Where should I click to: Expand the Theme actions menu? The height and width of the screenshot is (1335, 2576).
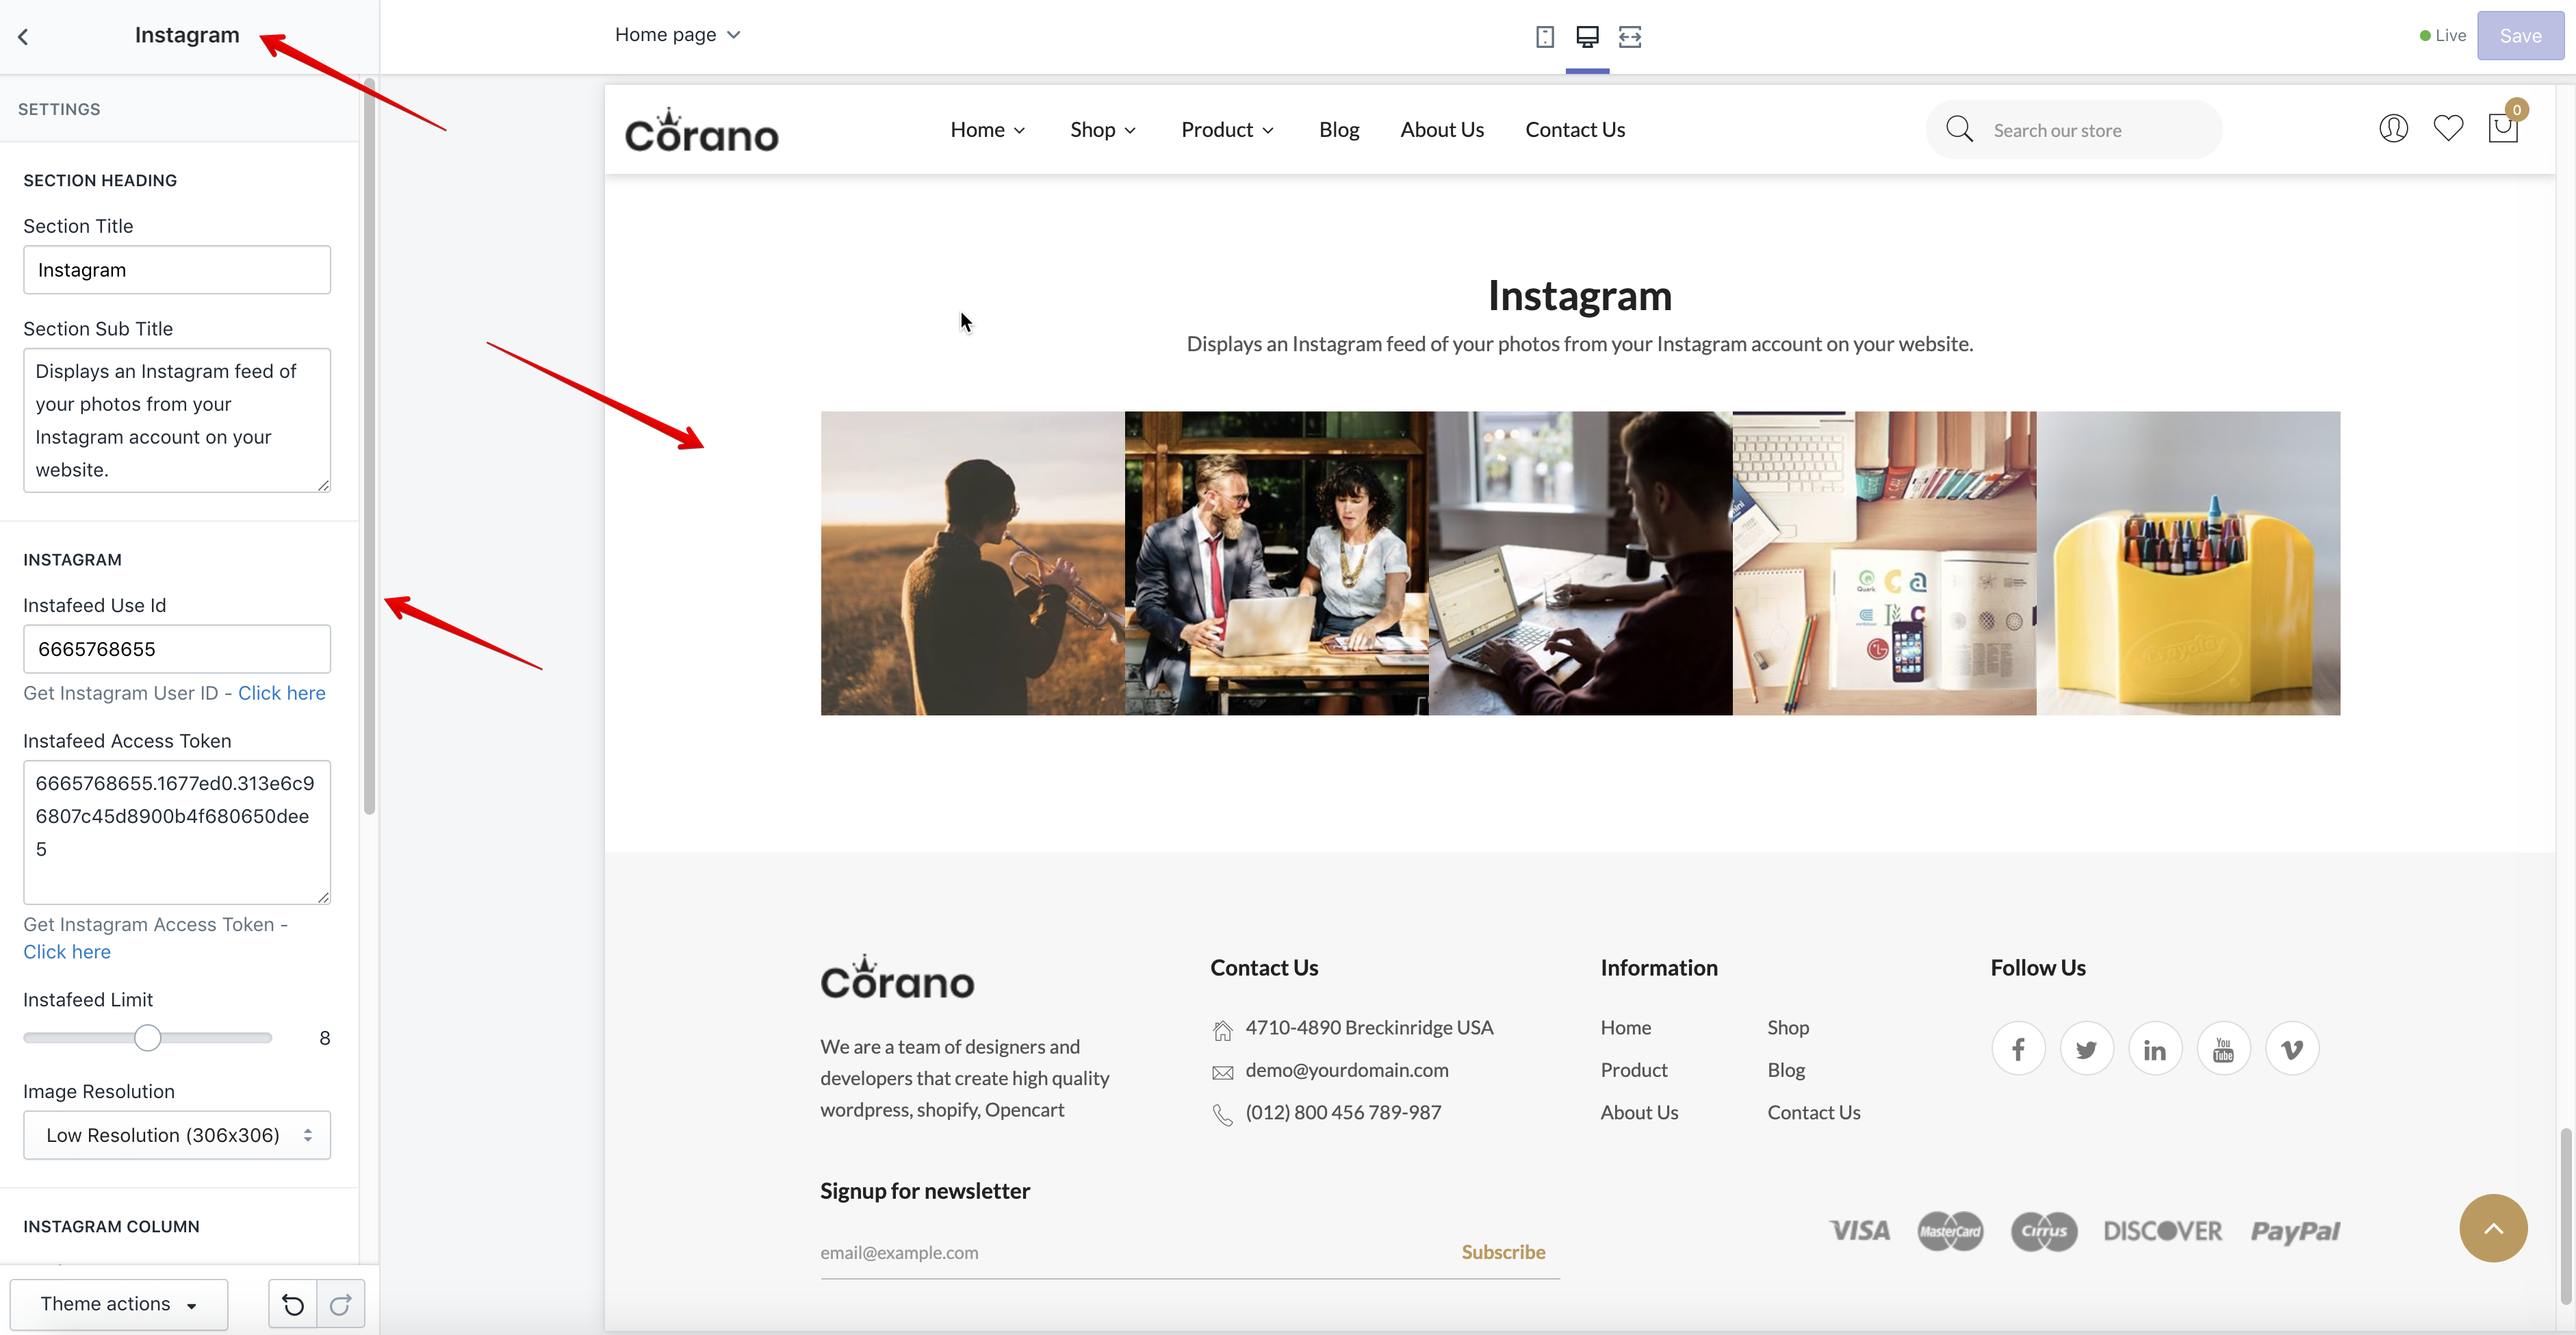coord(119,1304)
